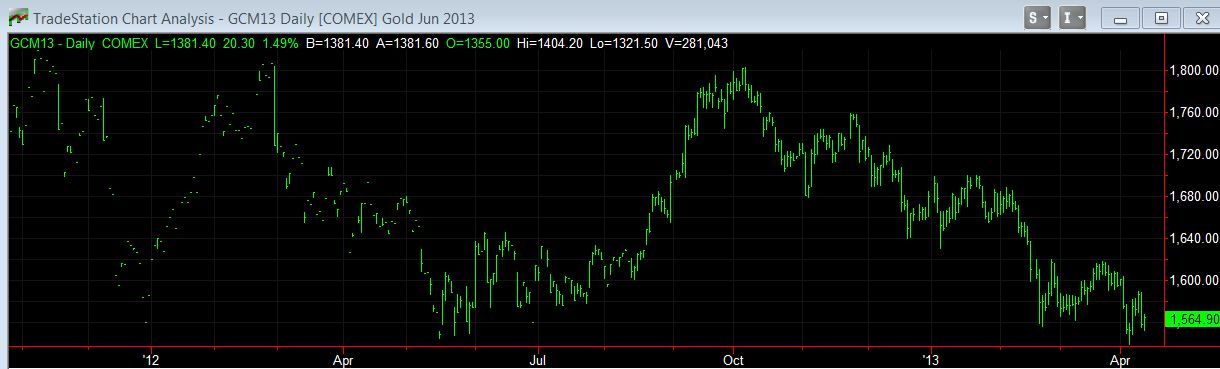The height and width of the screenshot is (369, 1220).
Task: Click the net change value '20.30'
Action: point(240,43)
